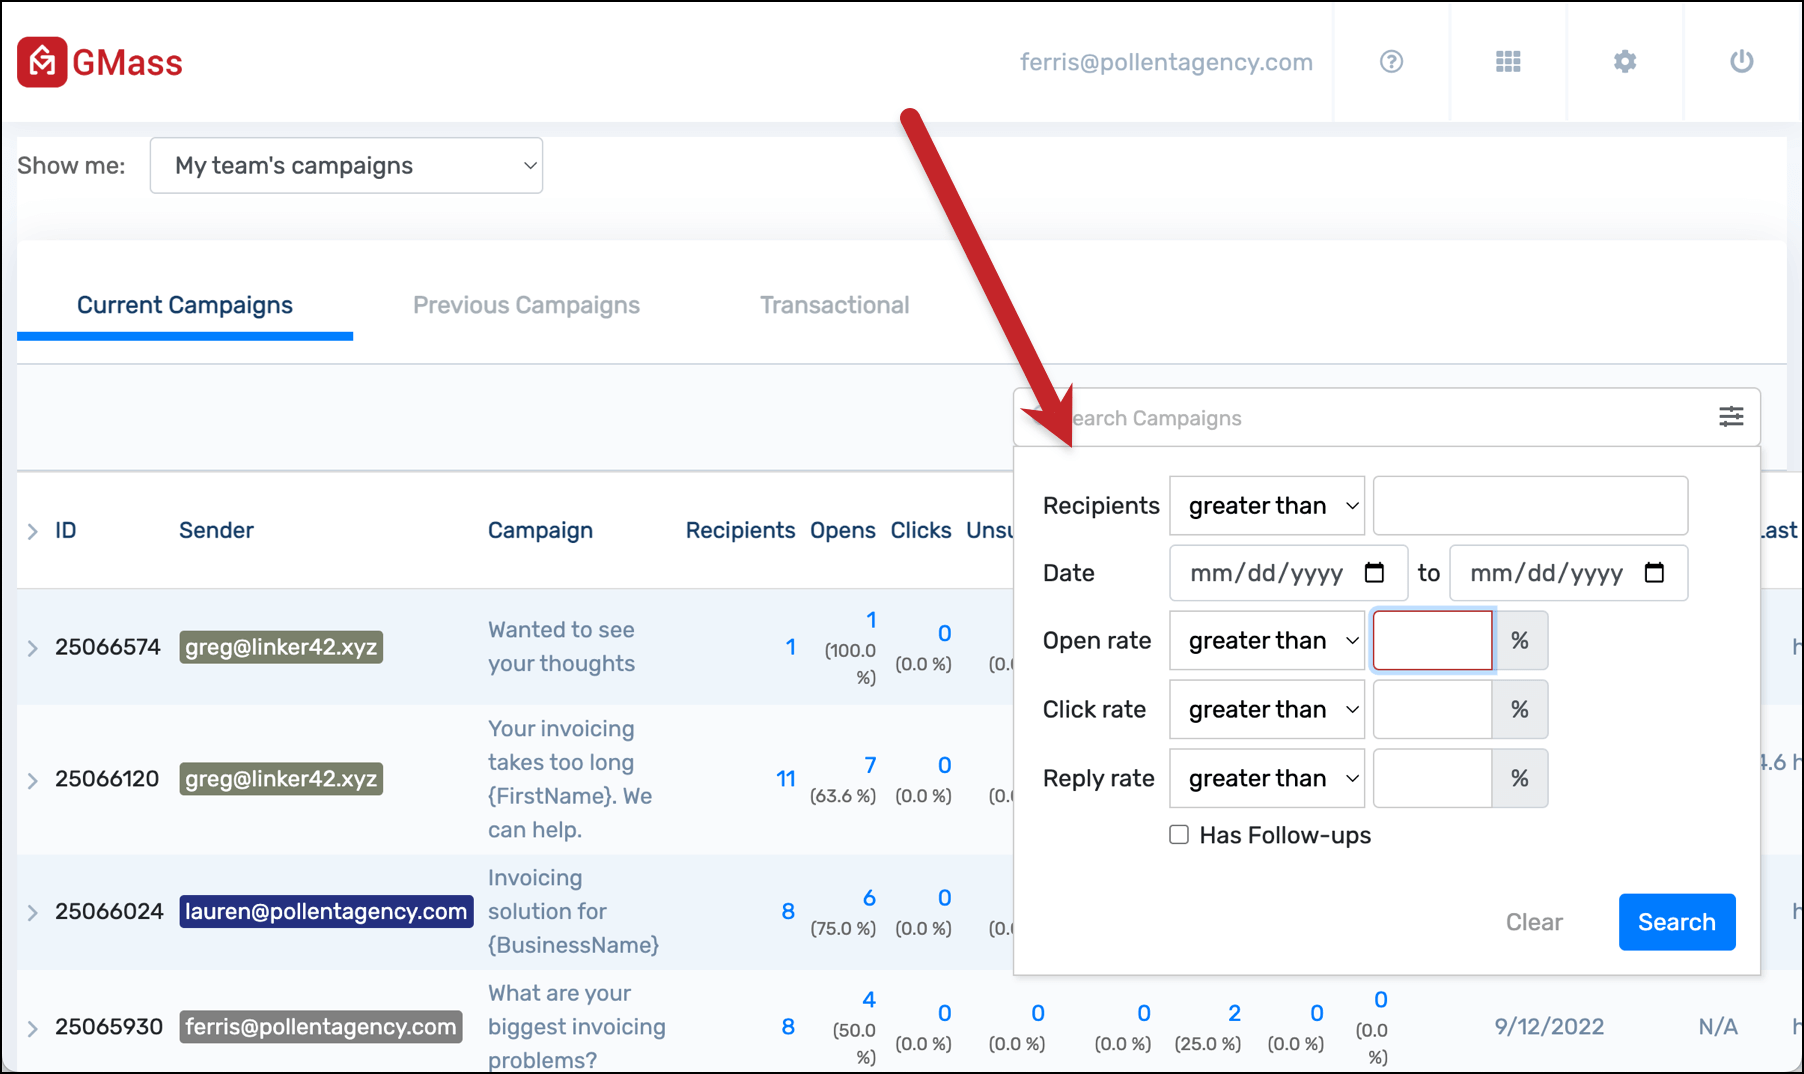Click the lauren@pollentagency.com sender badge
This screenshot has height=1074, width=1804.
point(326,912)
